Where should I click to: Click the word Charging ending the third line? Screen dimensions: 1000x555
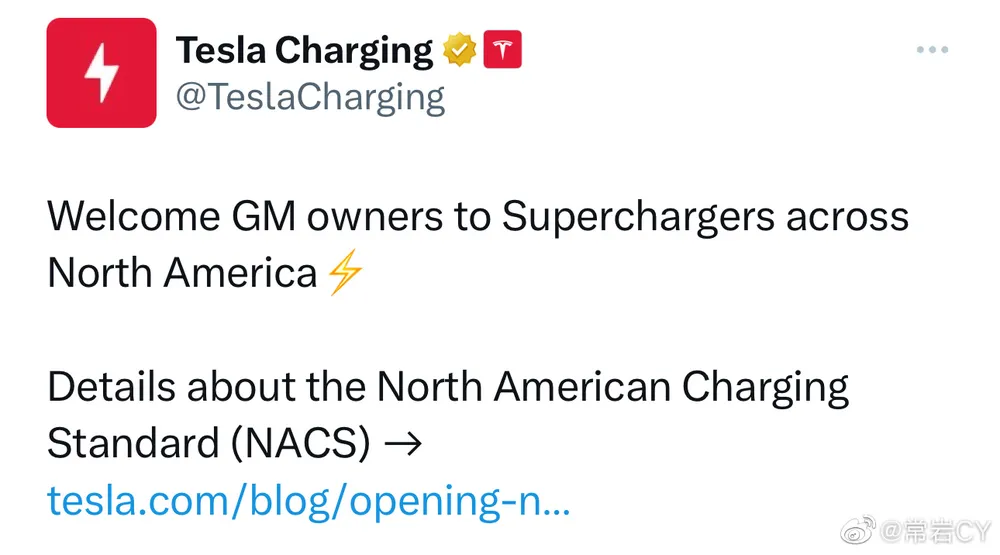(x=765, y=388)
